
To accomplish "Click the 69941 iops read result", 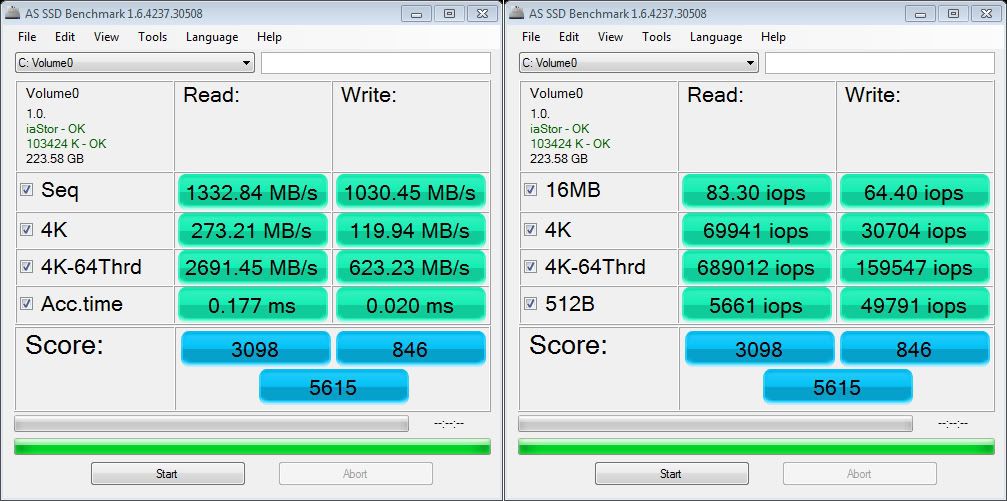I will (757, 229).
